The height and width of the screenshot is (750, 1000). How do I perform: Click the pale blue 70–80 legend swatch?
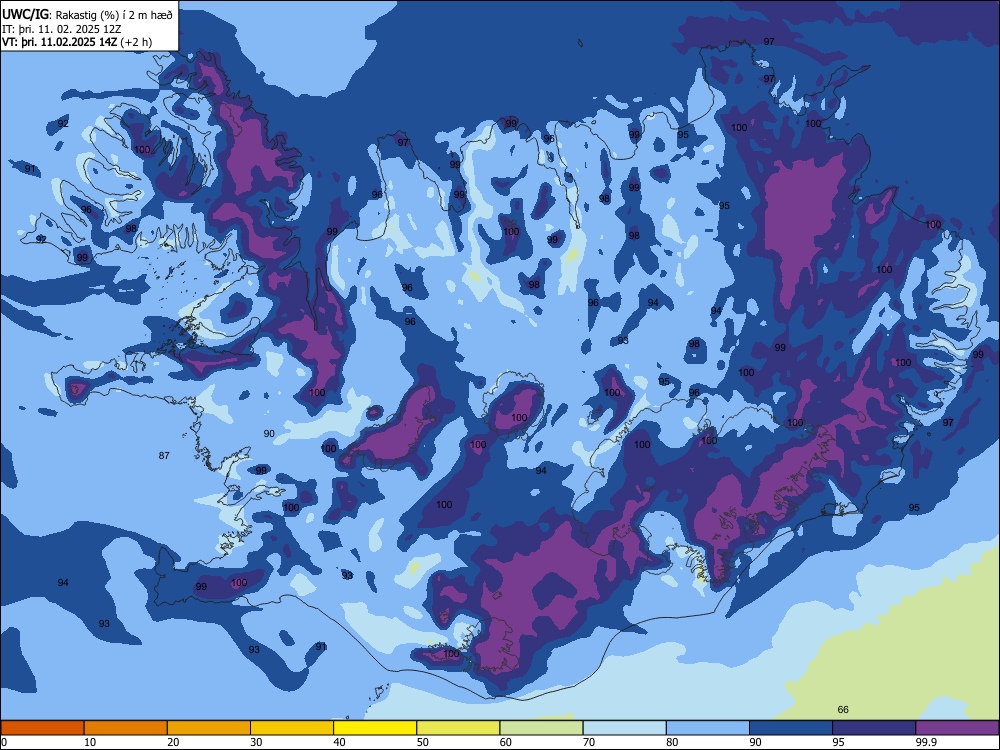(x=625, y=728)
